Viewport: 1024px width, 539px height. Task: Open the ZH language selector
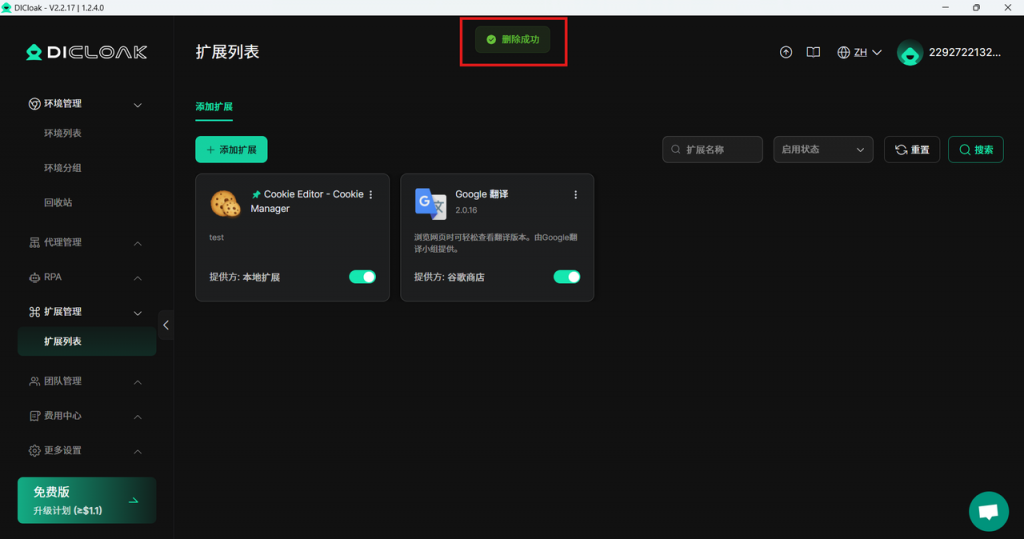coord(859,52)
